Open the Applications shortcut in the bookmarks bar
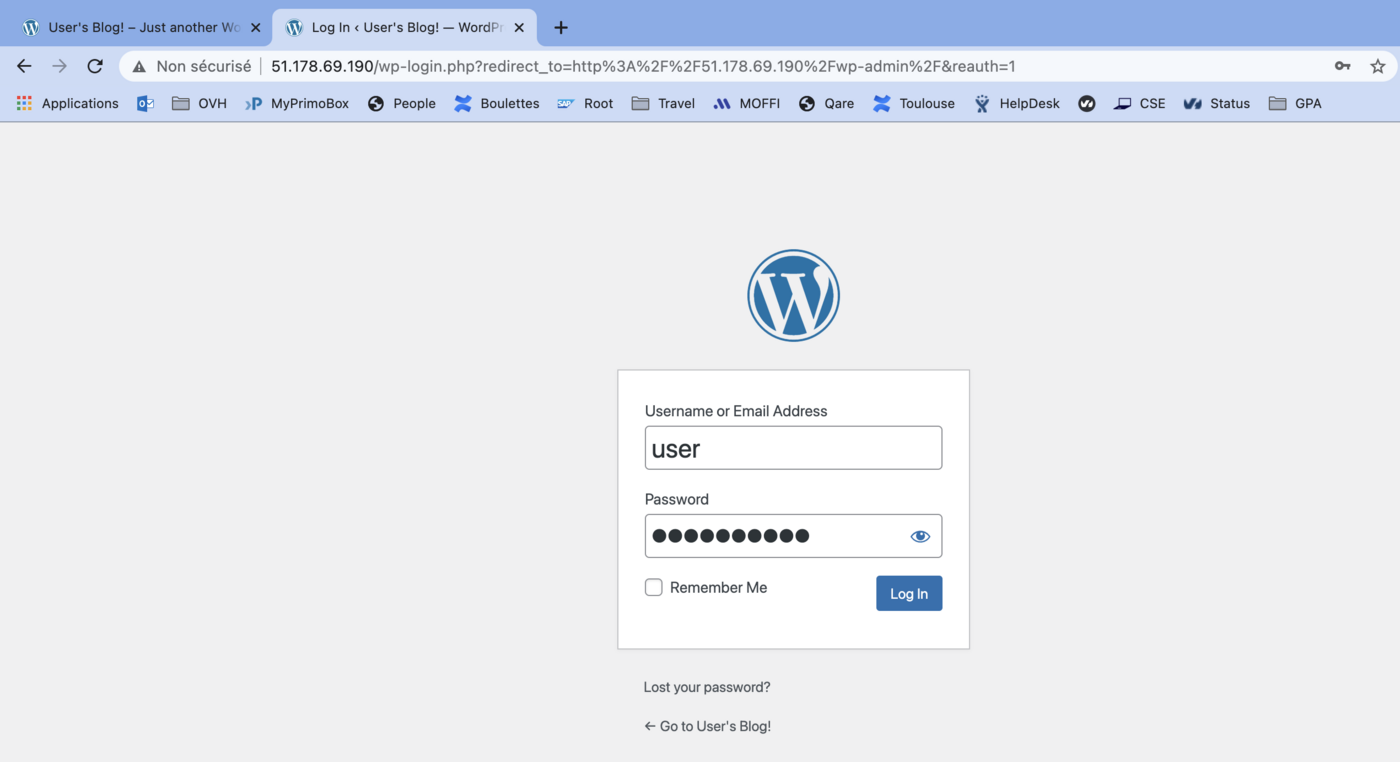Viewport: 1400px width, 762px height. click(68, 103)
